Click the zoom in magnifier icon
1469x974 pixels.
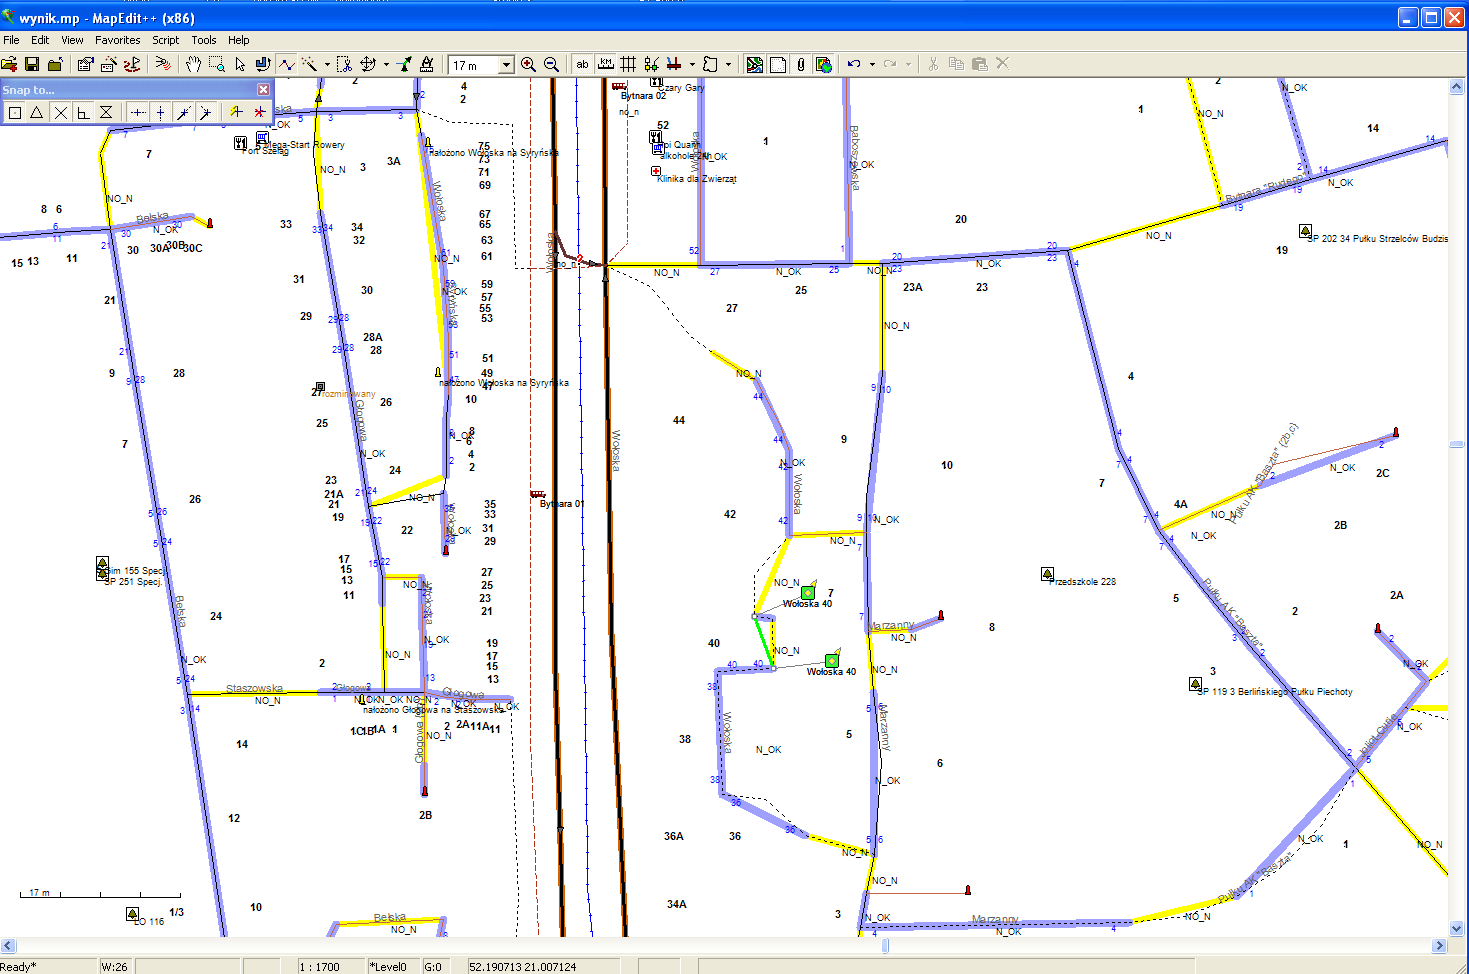click(528, 64)
